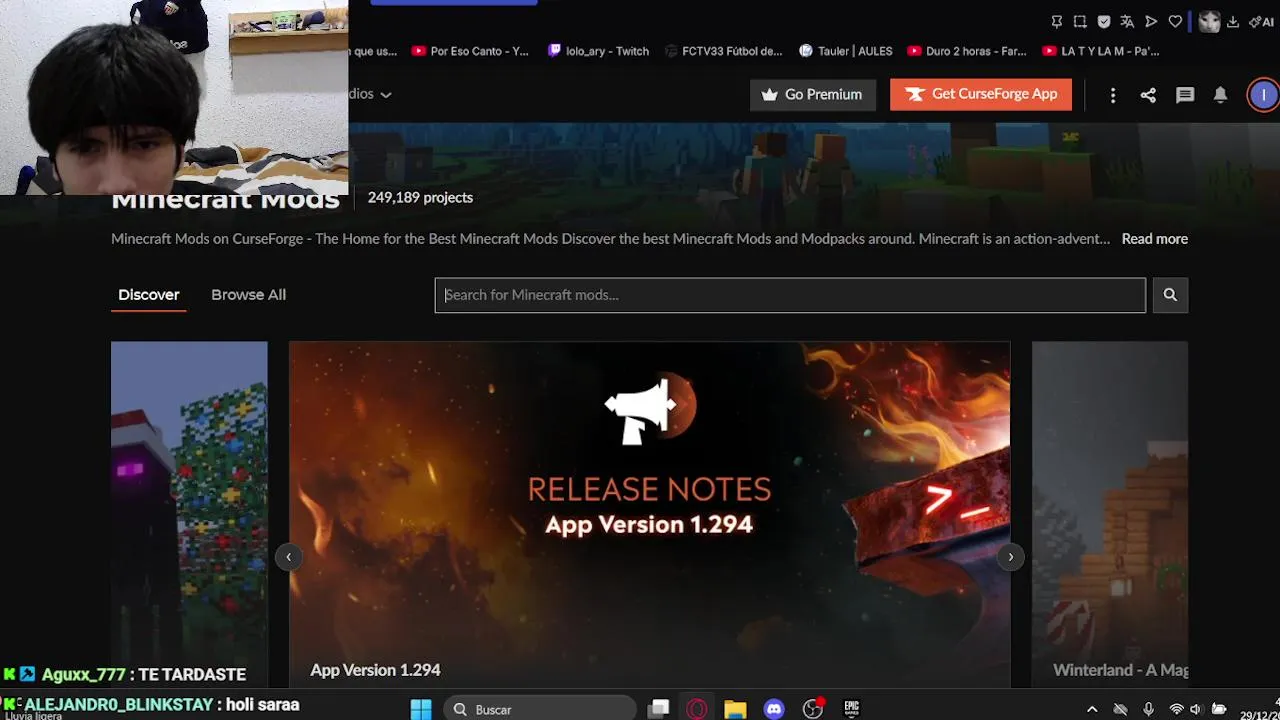Open the notifications bell icon

[x=1221, y=95]
